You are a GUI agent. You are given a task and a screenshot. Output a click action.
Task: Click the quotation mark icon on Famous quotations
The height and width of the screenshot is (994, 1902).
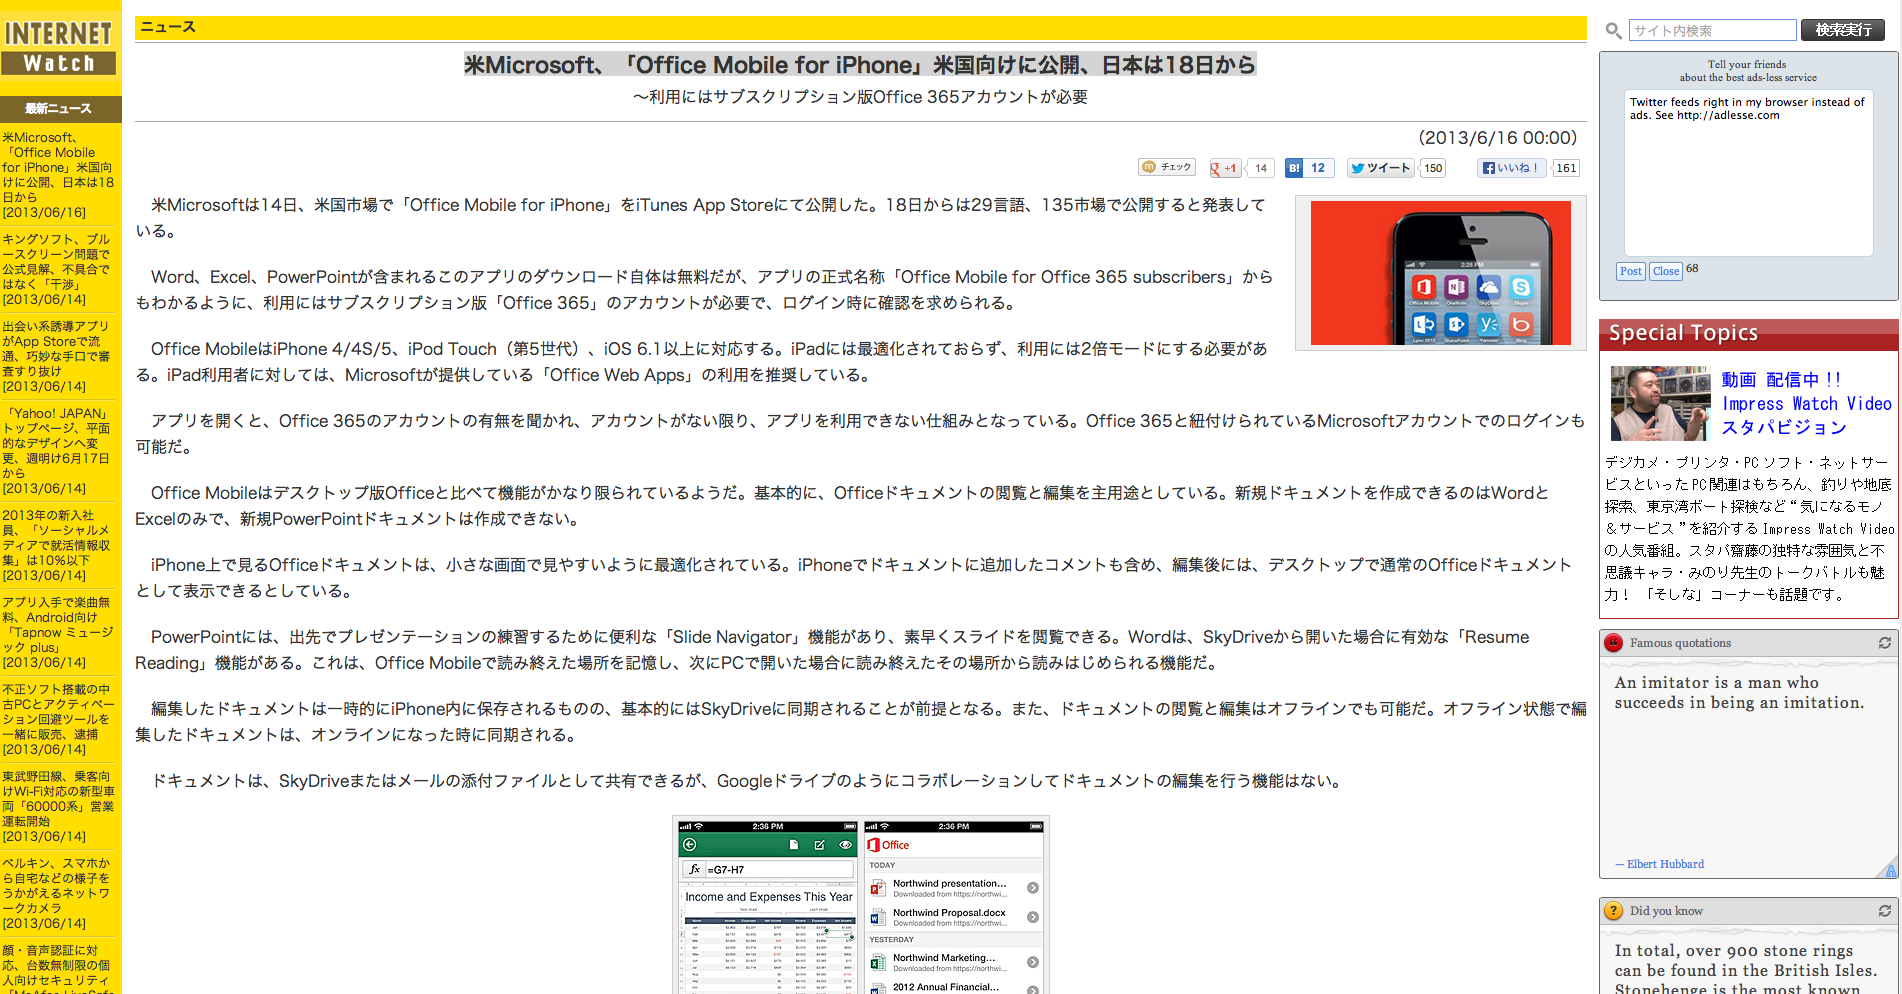1613,643
